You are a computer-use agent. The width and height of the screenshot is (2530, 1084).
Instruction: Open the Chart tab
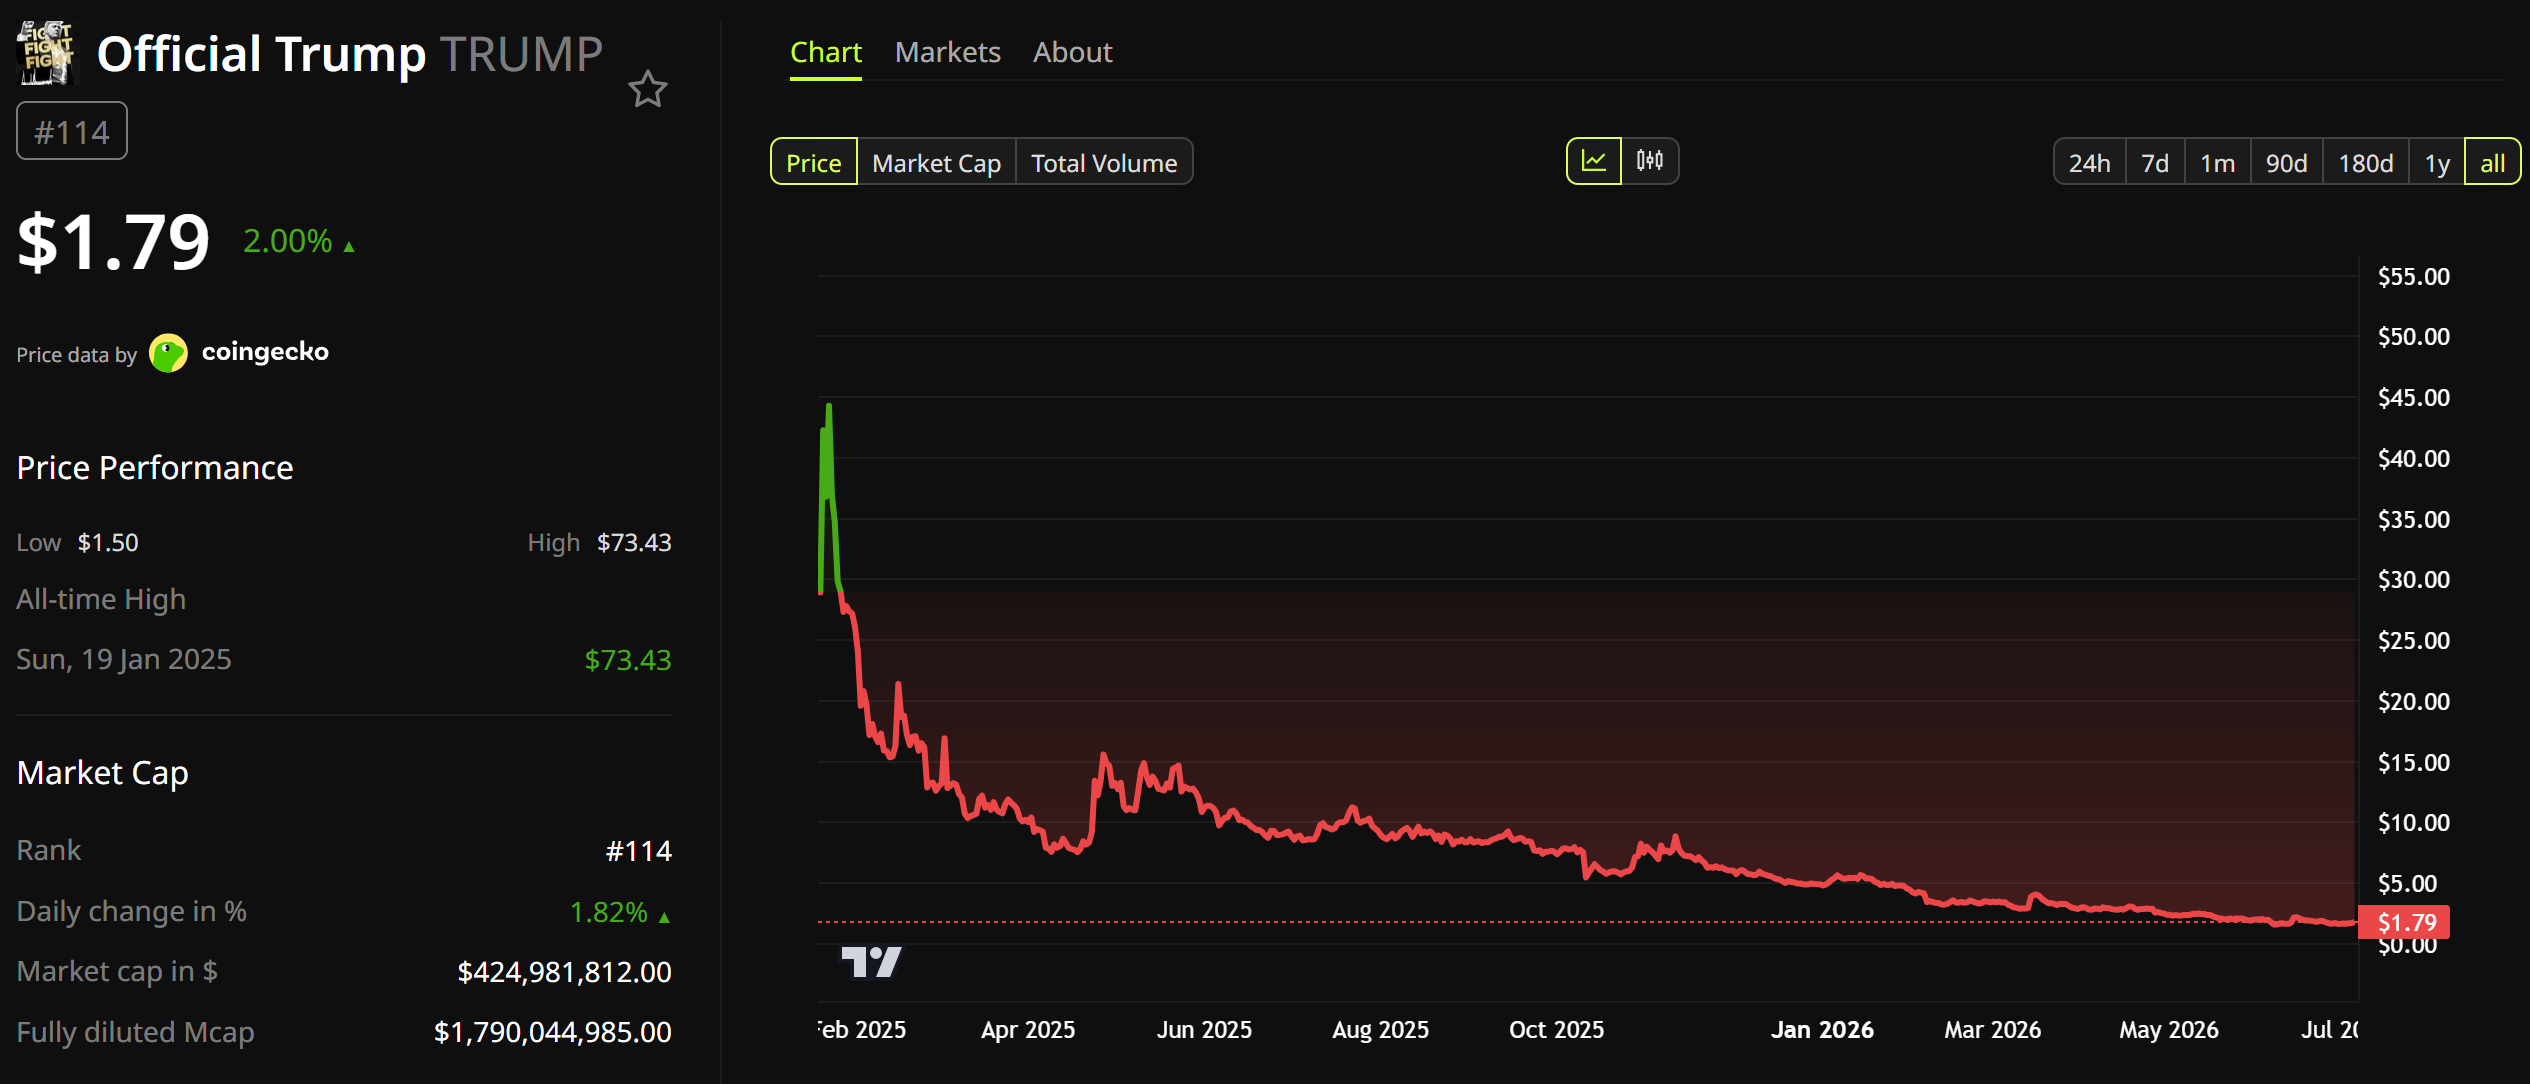coord(826,52)
